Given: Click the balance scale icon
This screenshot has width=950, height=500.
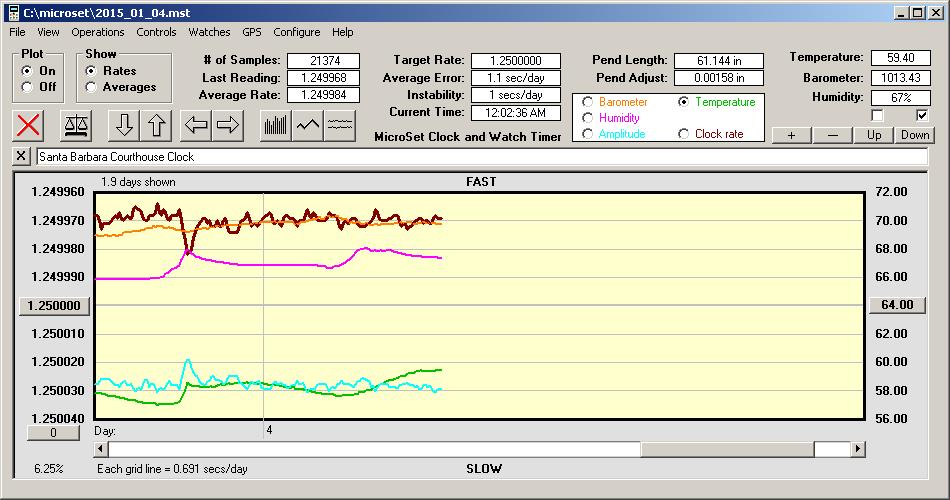Looking at the screenshot, I should (75, 126).
